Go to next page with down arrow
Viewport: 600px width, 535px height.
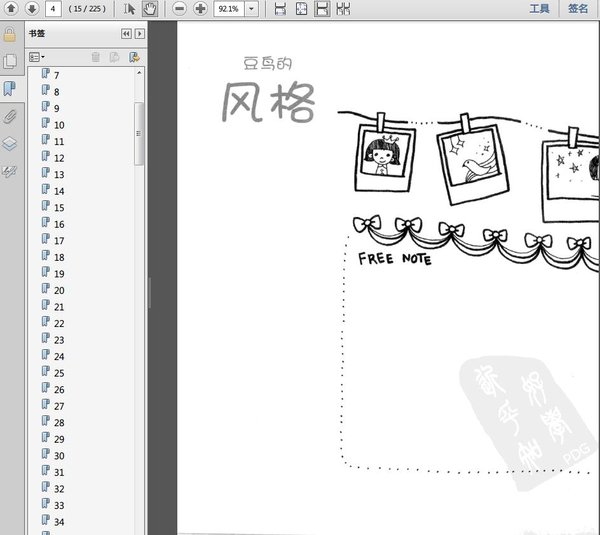(32, 8)
